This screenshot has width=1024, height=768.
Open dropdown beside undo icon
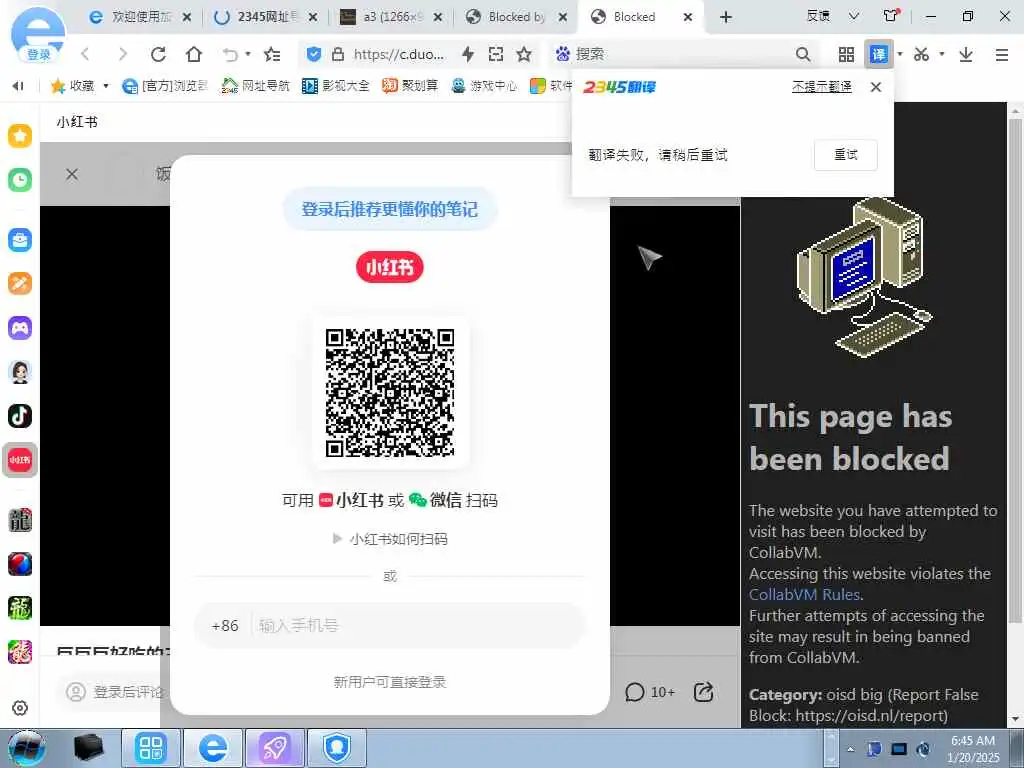248,54
